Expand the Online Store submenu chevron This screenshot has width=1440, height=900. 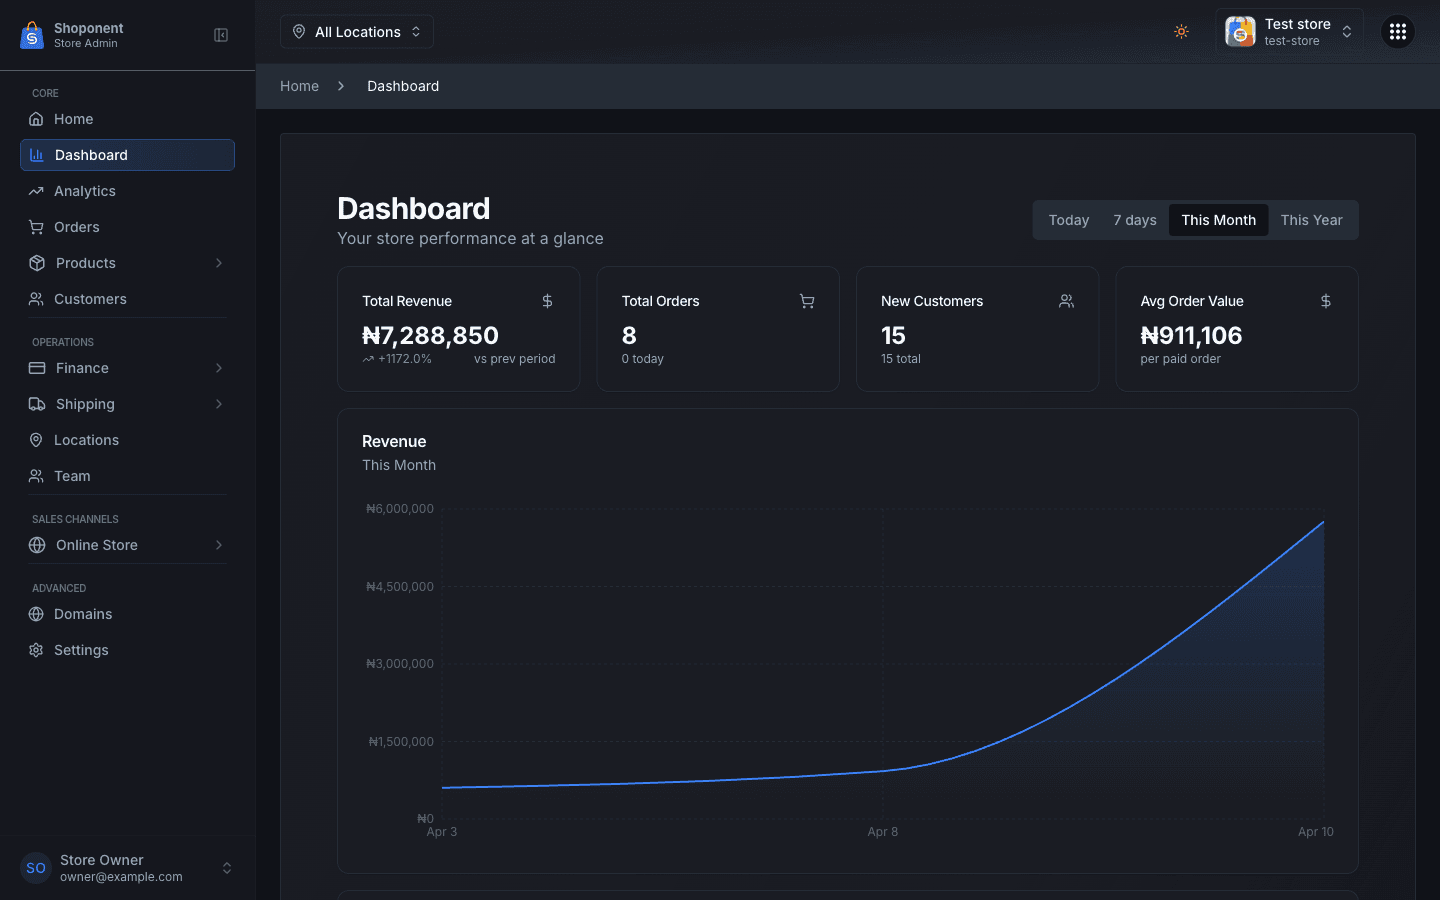click(x=219, y=545)
